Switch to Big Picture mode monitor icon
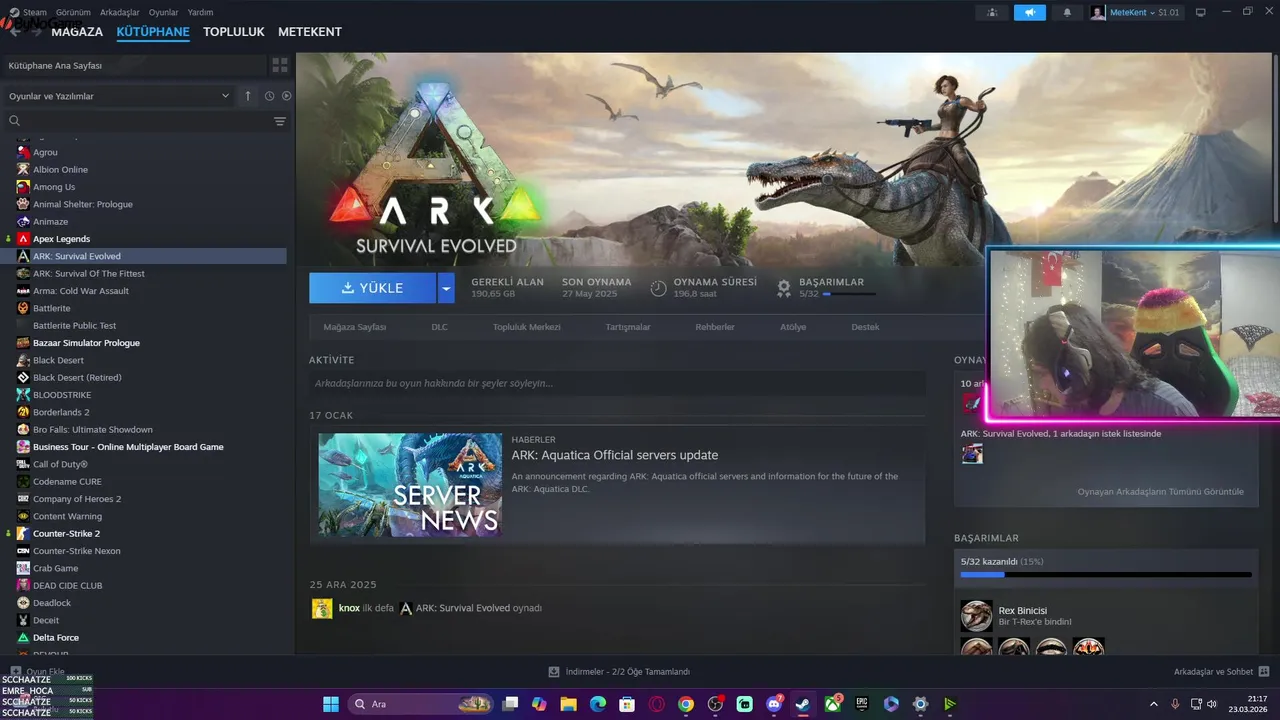 [x=1201, y=12]
